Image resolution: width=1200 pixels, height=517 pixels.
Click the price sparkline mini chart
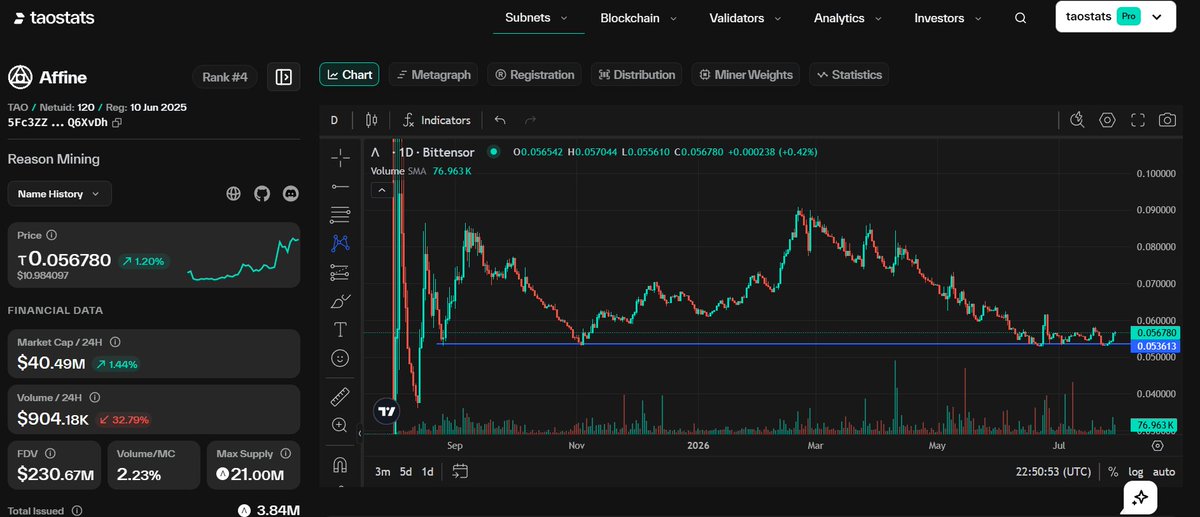pyautogui.click(x=243, y=260)
